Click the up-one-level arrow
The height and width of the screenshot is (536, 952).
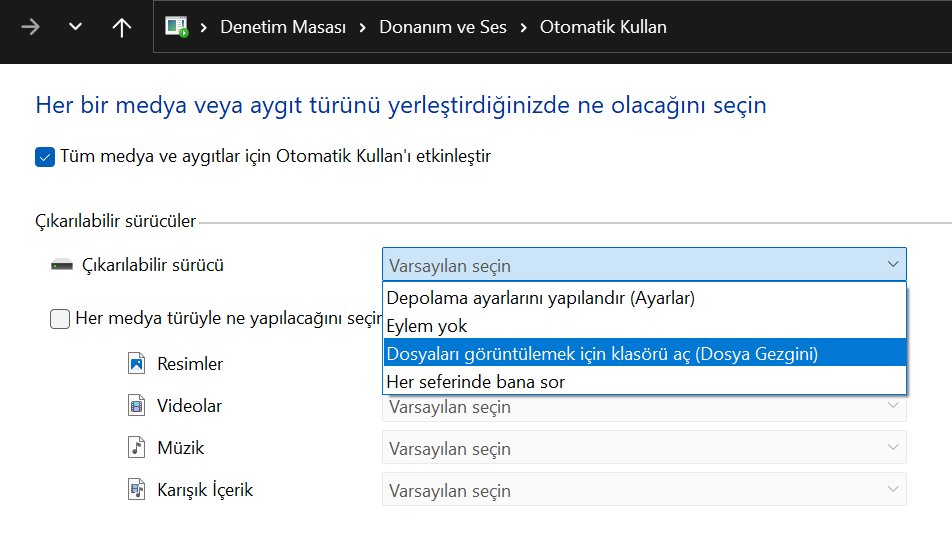pos(122,27)
